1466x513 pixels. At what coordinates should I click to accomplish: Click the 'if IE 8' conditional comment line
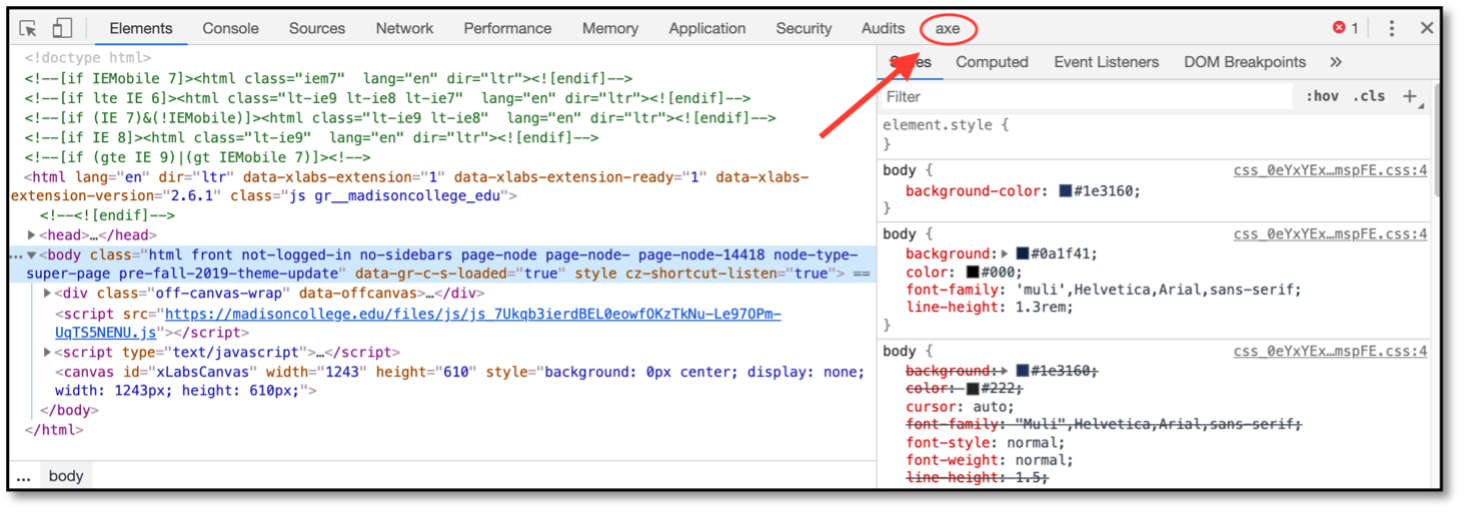tap(311, 137)
